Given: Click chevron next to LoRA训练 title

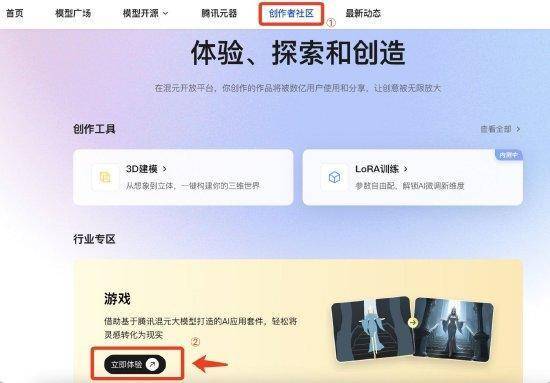Looking at the screenshot, I should [405, 169].
